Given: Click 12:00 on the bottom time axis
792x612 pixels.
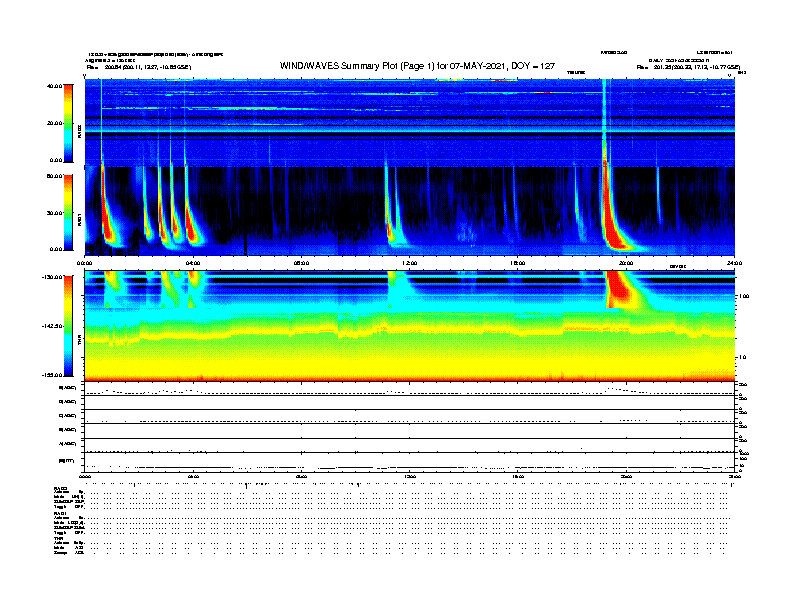Looking at the screenshot, I should (x=410, y=476).
